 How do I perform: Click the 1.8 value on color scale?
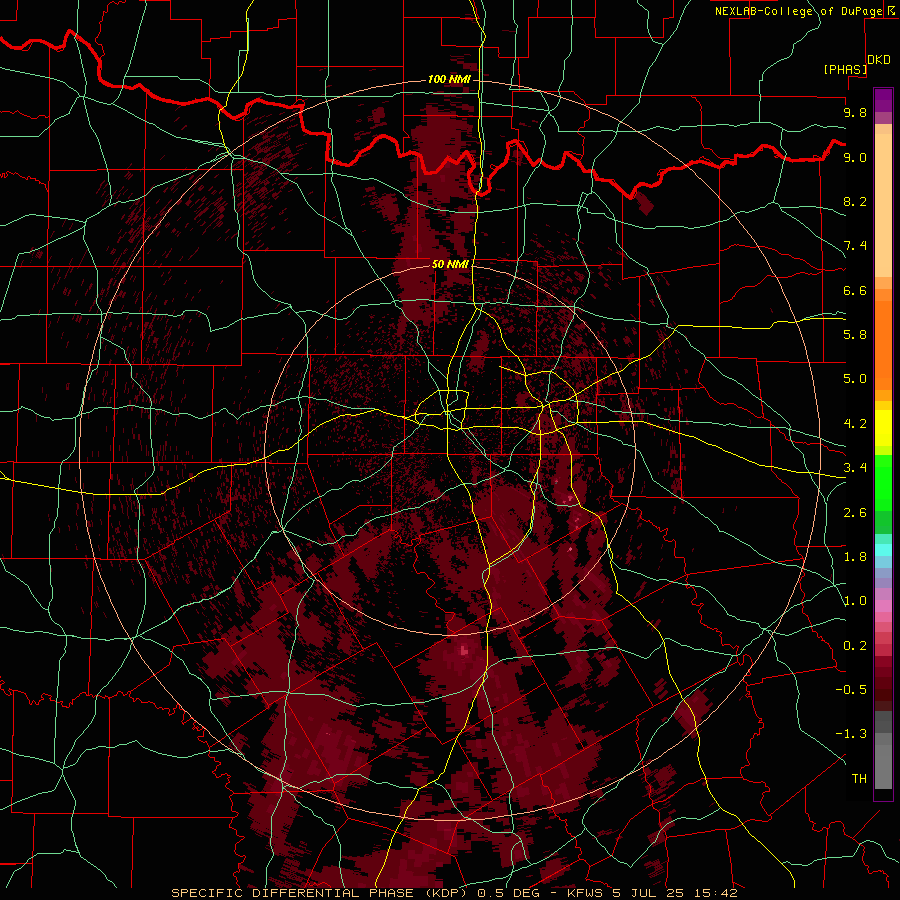click(x=855, y=557)
